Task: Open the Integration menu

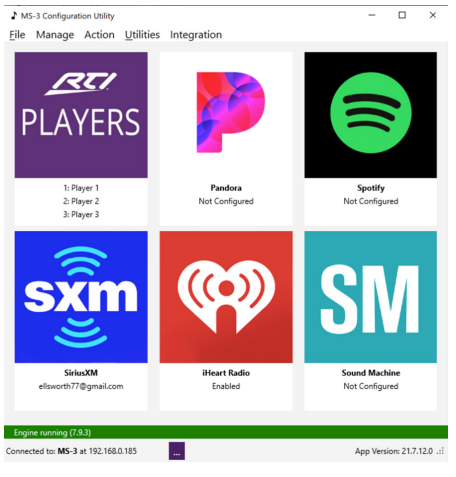Action: [196, 35]
